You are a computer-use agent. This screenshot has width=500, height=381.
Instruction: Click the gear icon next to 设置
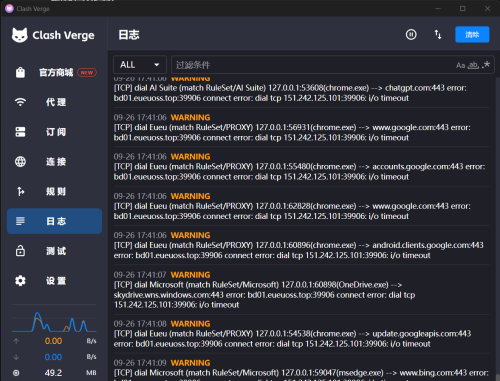point(20,281)
